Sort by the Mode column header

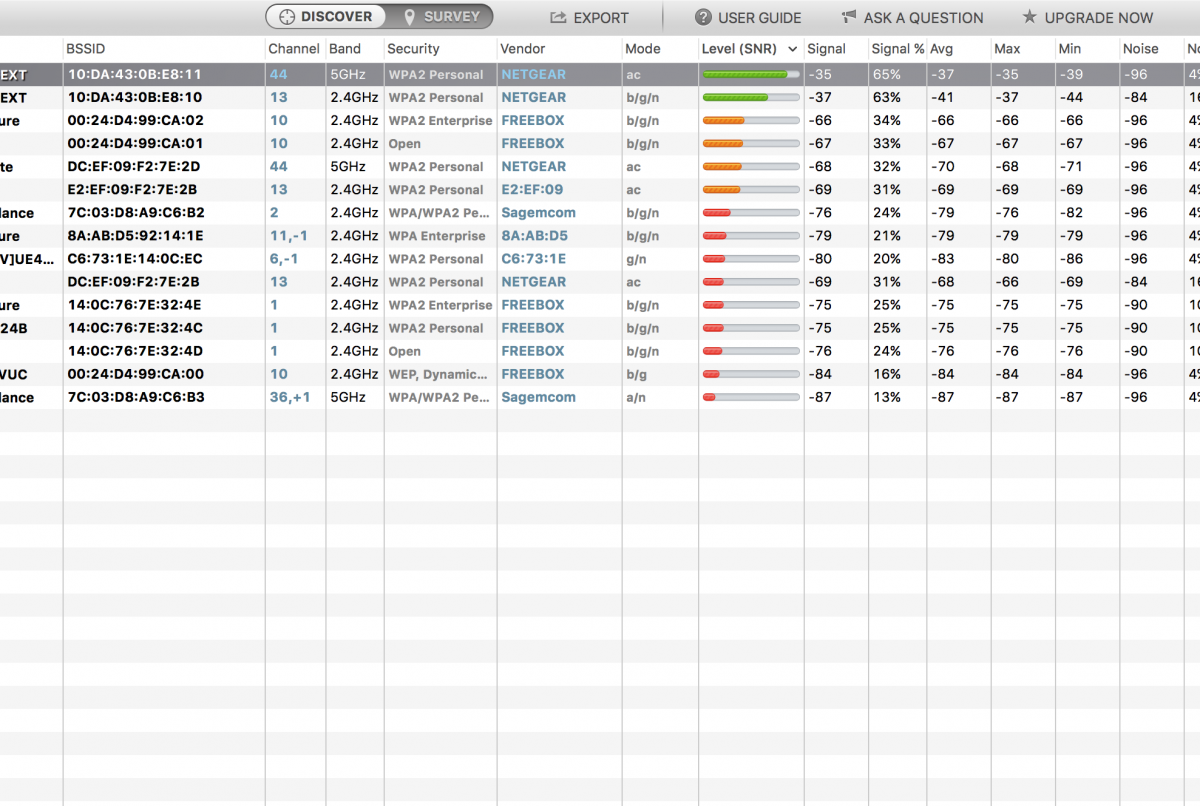[660, 48]
